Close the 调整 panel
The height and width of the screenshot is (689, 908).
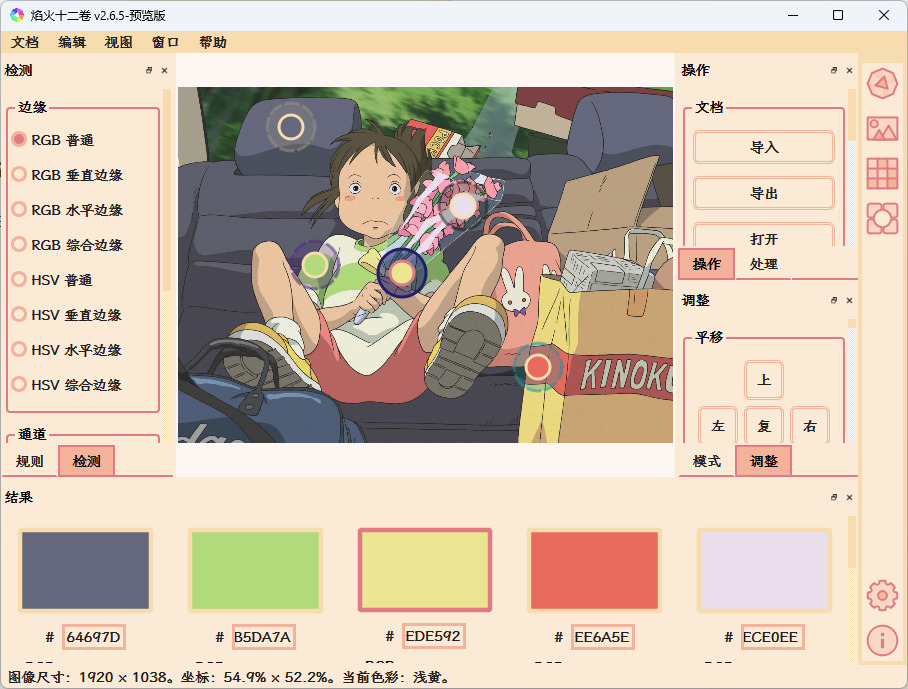coord(850,300)
